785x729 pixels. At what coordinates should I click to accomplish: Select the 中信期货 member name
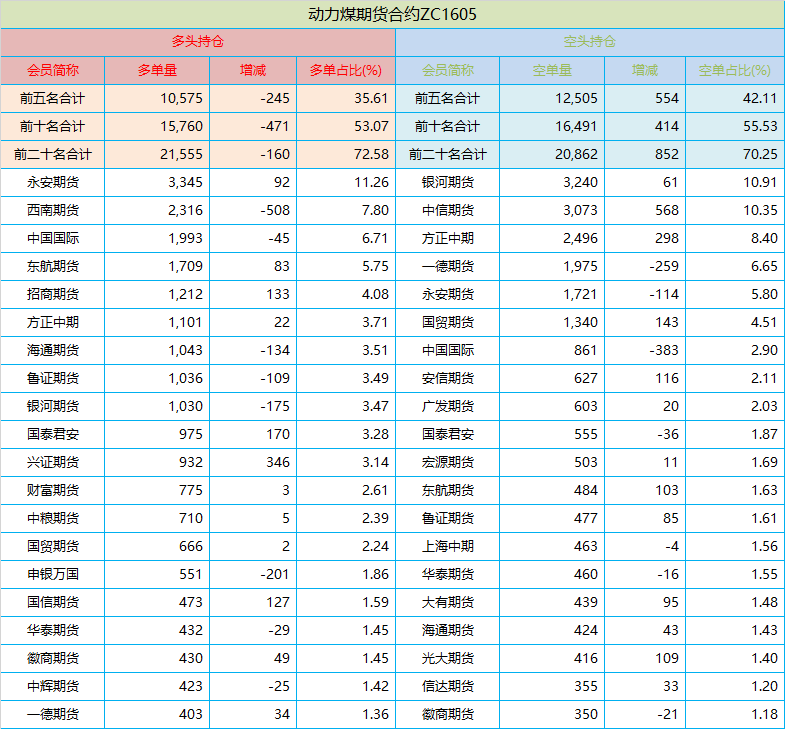click(448, 210)
